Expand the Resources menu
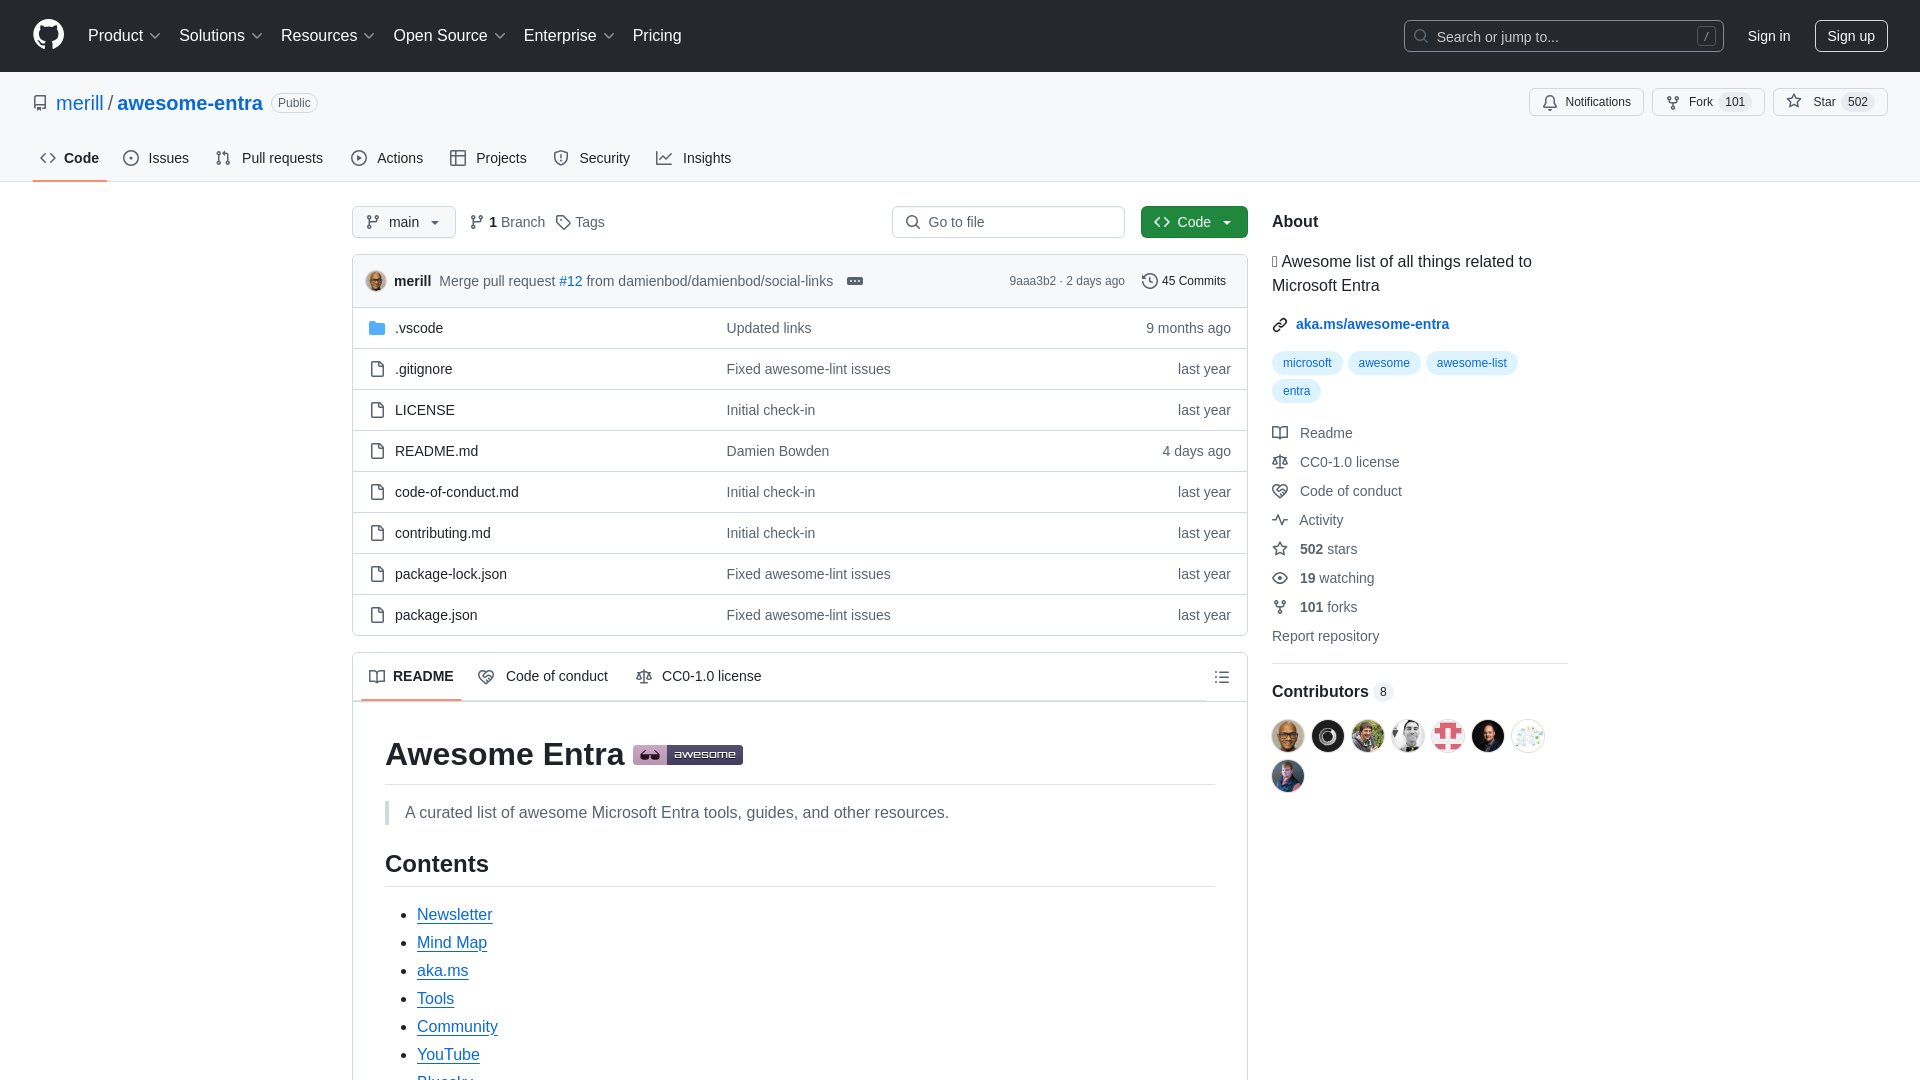 coord(328,36)
